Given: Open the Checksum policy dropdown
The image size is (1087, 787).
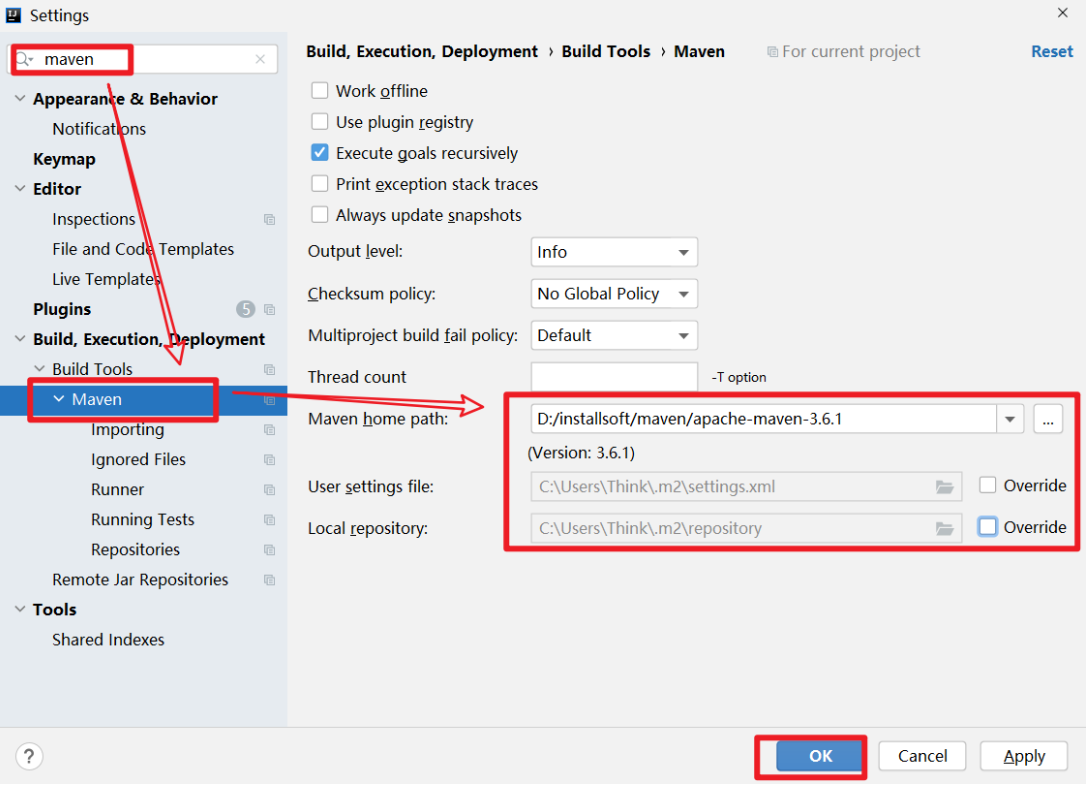Looking at the screenshot, I should point(613,294).
